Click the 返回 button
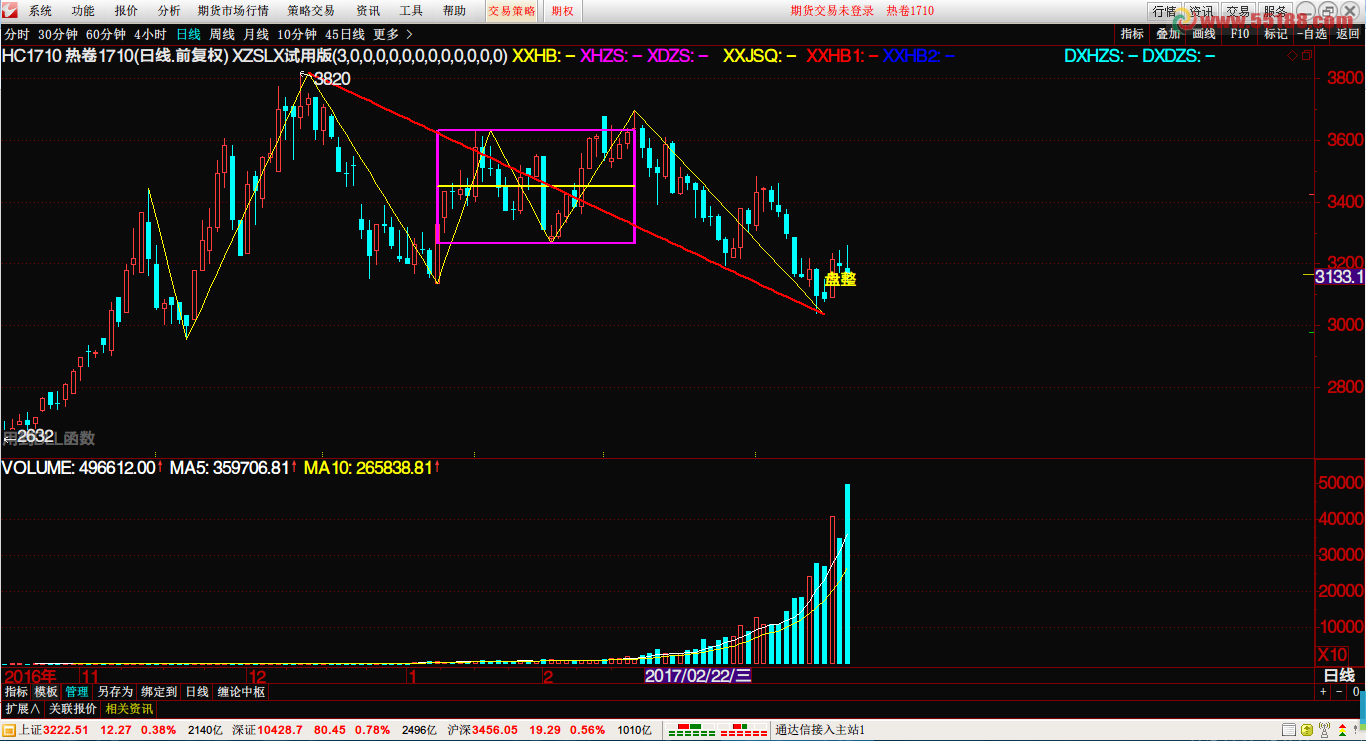 [1347, 34]
